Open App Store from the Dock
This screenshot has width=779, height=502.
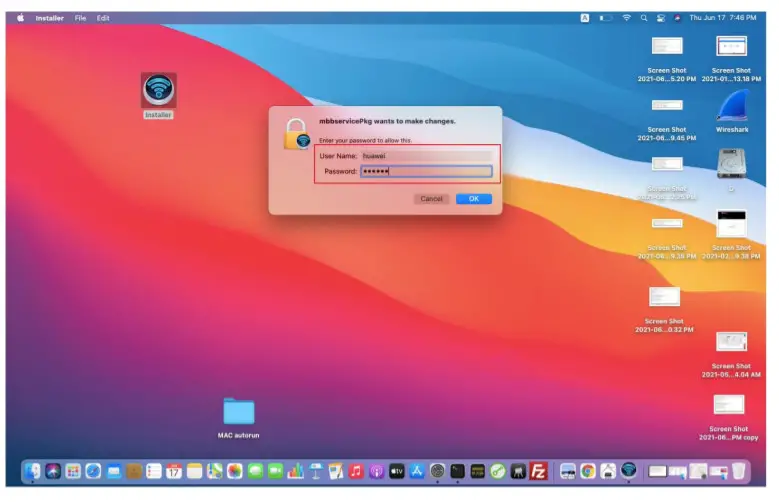point(417,471)
